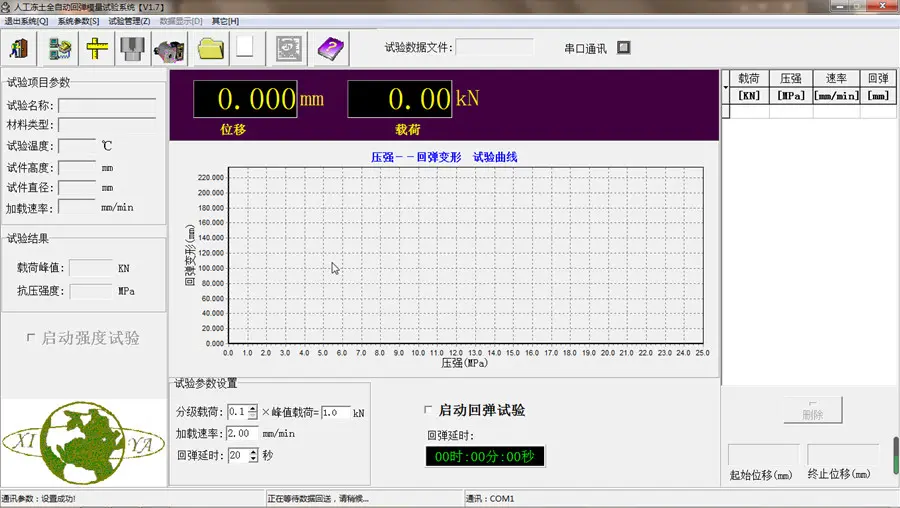Increase 回弹延时 with the up arrow
This screenshot has height=508, width=900.
coord(253,452)
